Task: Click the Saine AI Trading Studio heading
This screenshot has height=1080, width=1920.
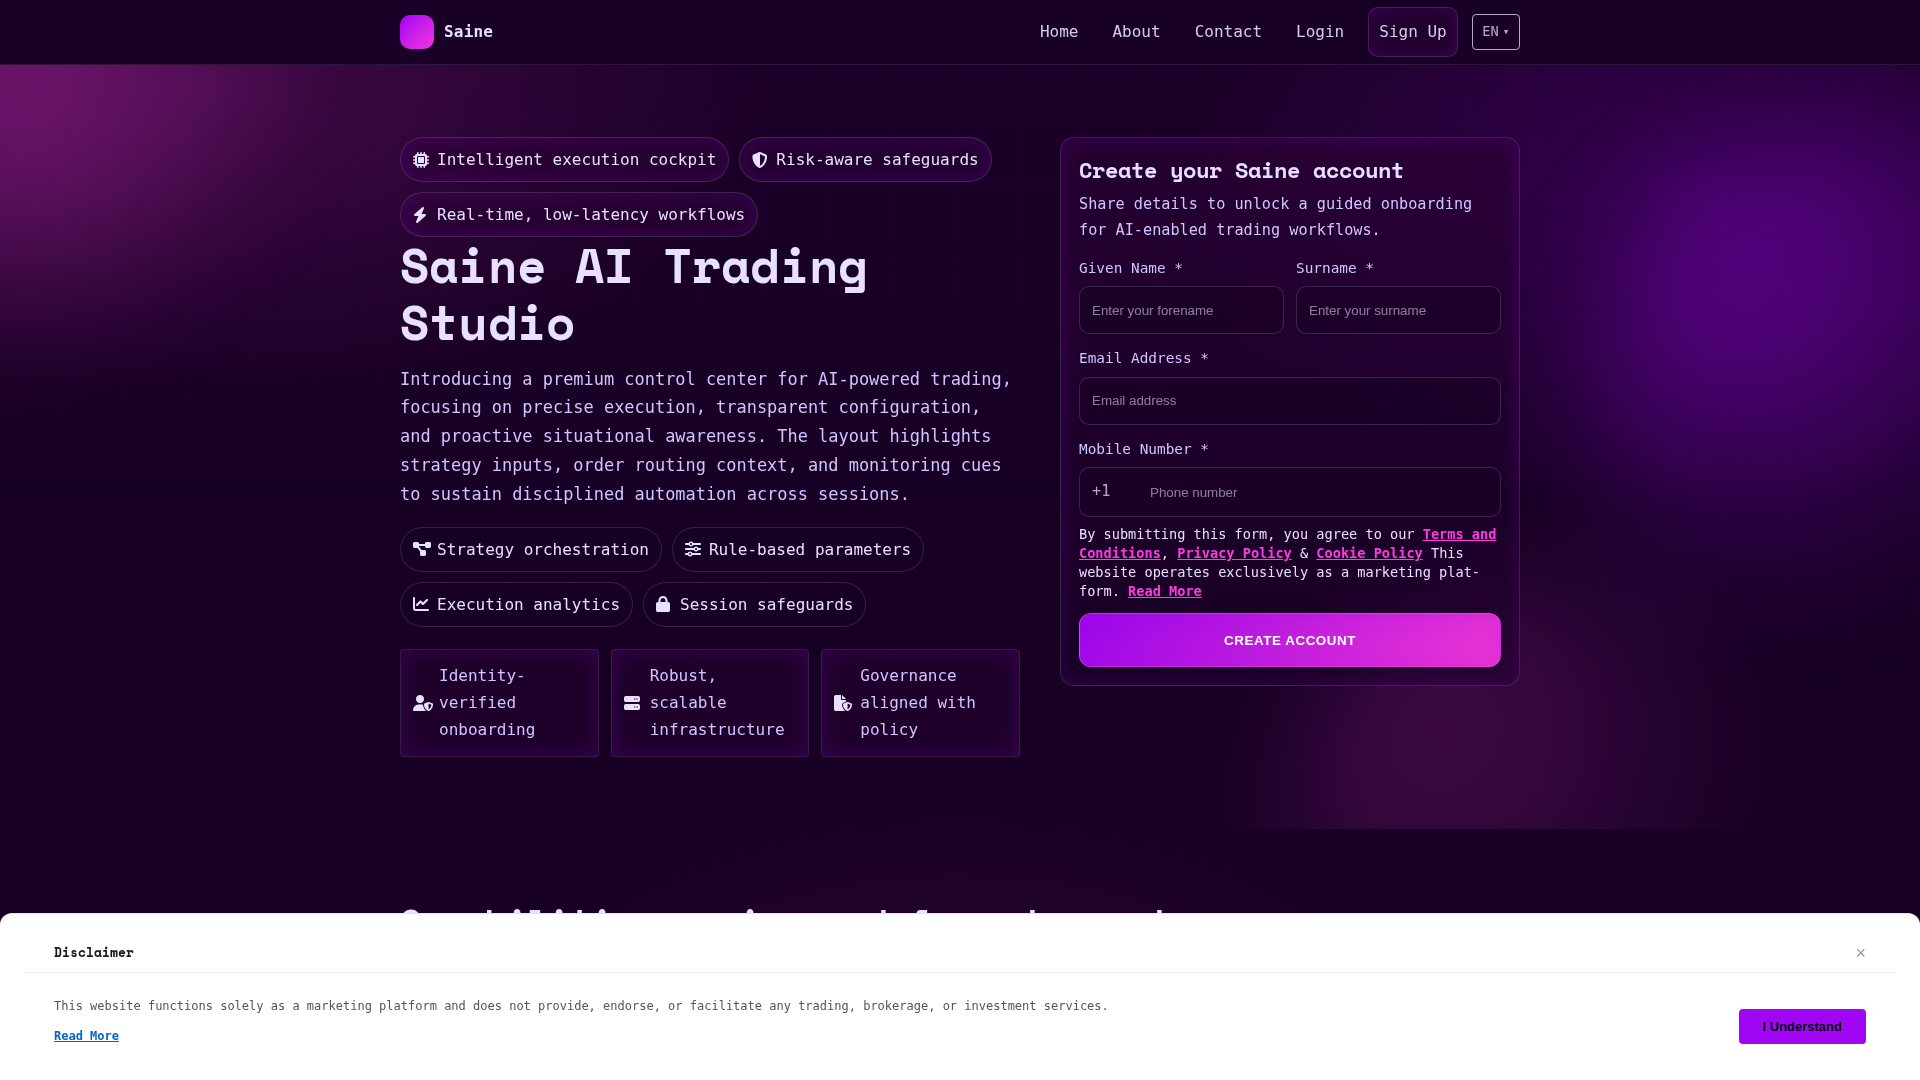Action: tap(634, 295)
